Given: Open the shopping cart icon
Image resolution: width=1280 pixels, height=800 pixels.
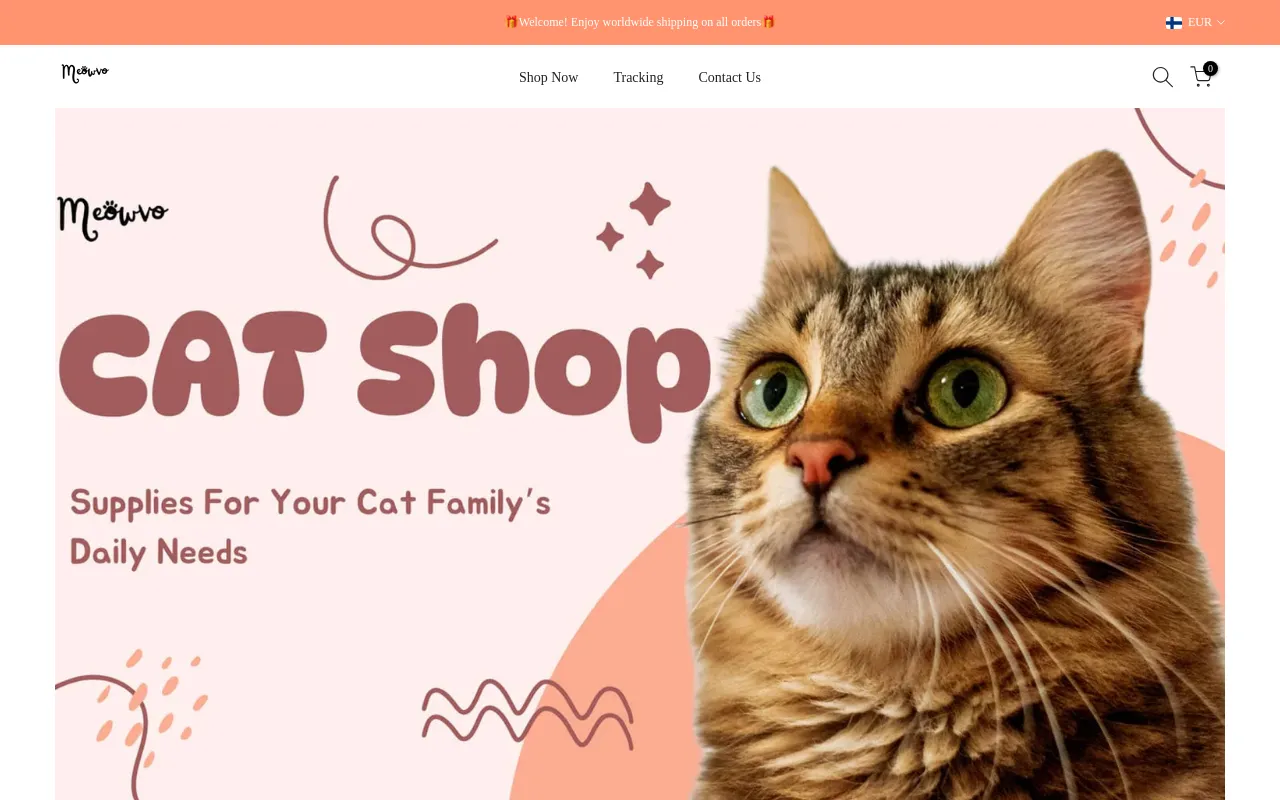Looking at the screenshot, I should point(1201,77).
